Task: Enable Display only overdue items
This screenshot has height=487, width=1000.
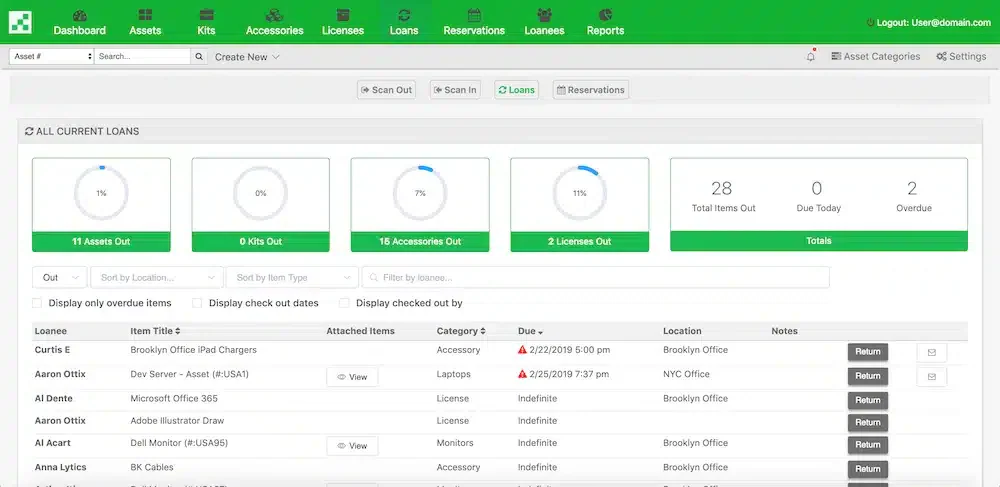Action: pos(37,303)
